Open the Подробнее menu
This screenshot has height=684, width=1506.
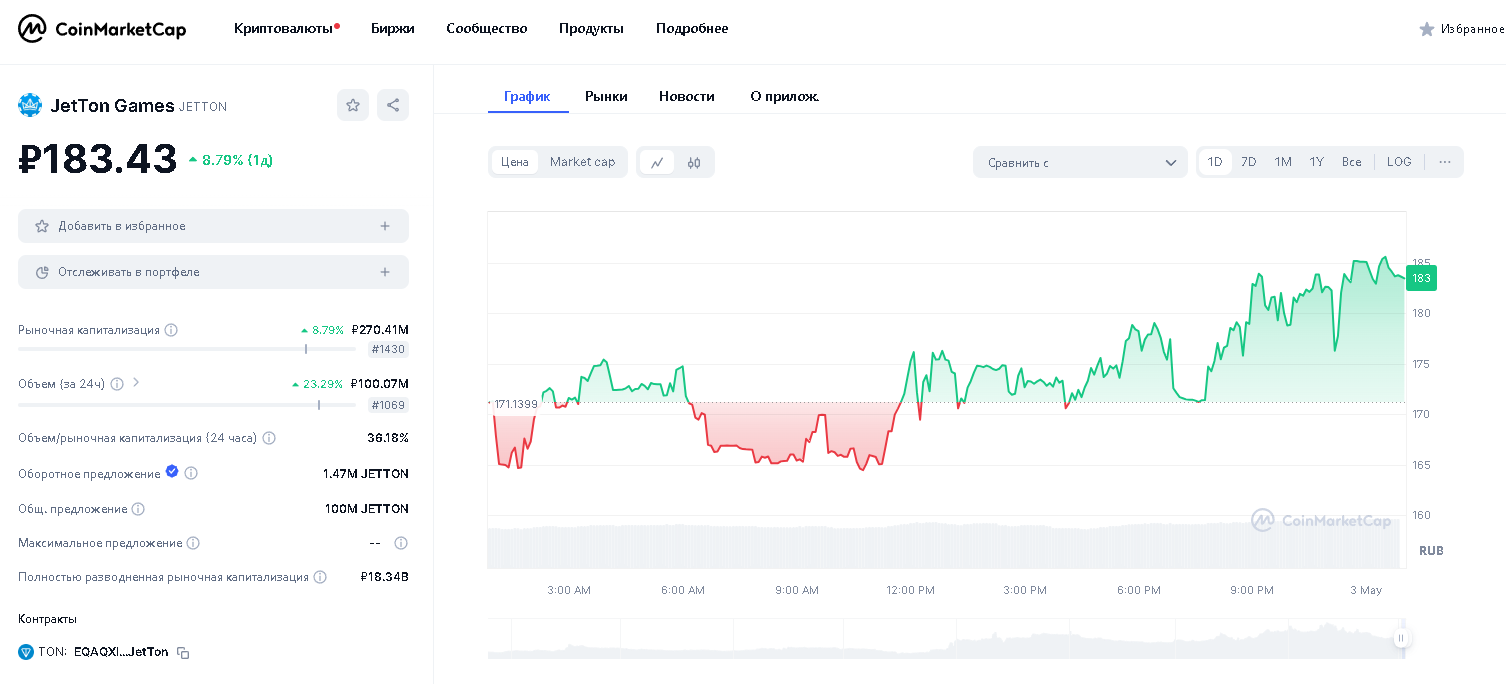[x=692, y=29]
